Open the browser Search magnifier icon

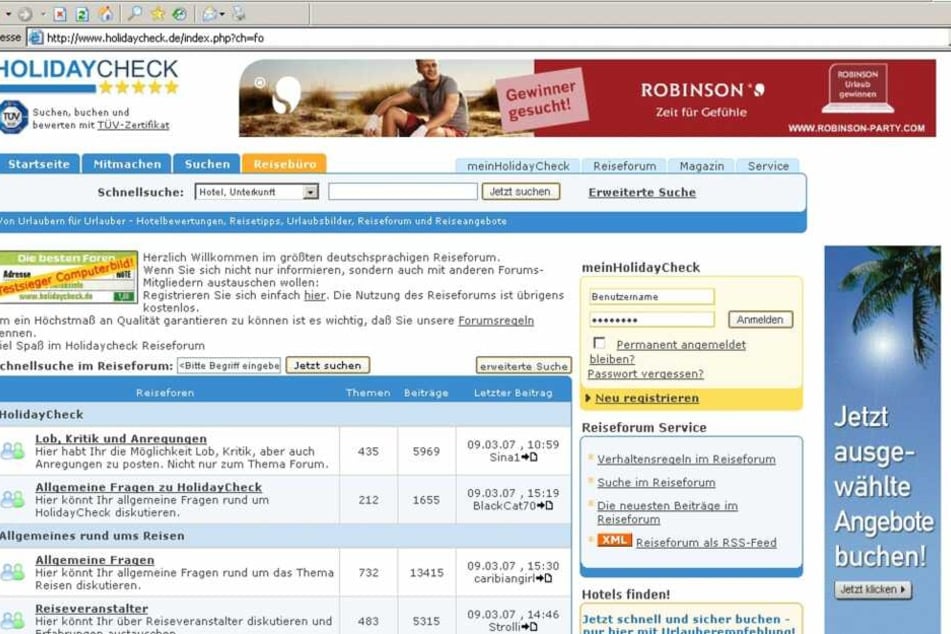(x=135, y=13)
